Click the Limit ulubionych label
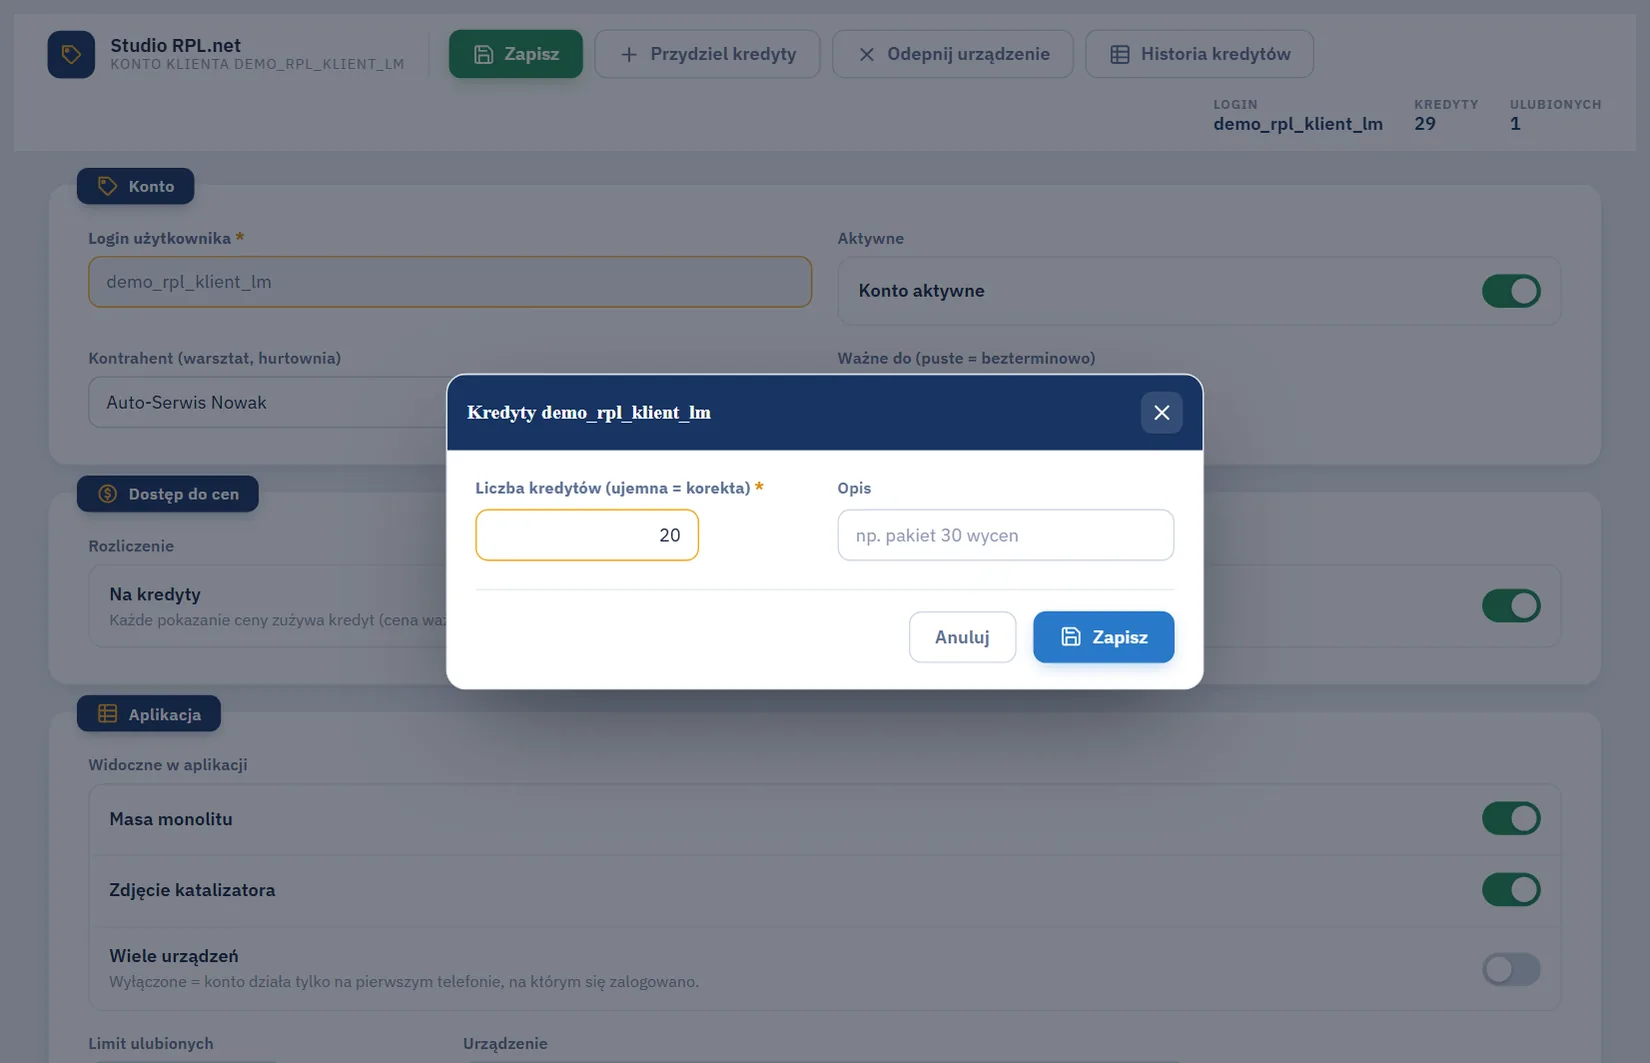The height and width of the screenshot is (1063, 1650). pyautogui.click(x=151, y=1043)
